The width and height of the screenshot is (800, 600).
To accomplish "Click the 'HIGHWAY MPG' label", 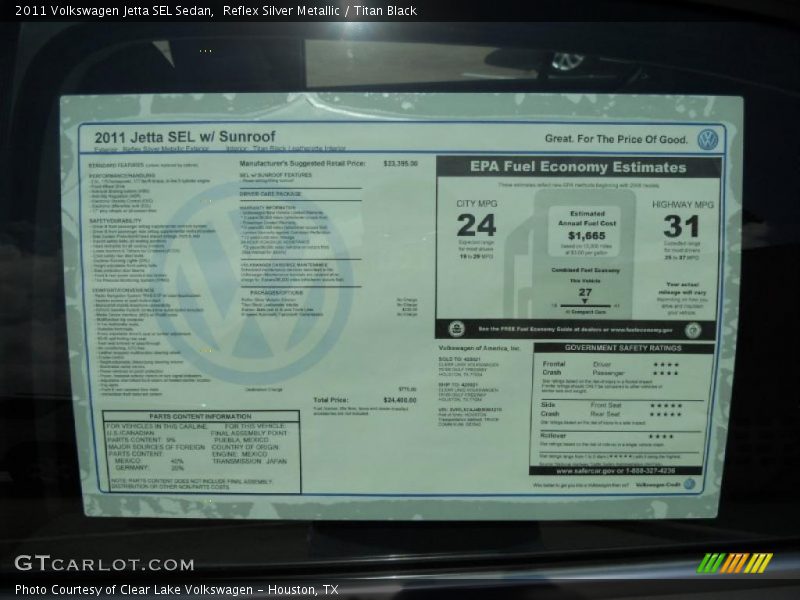I will (x=683, y=205).
